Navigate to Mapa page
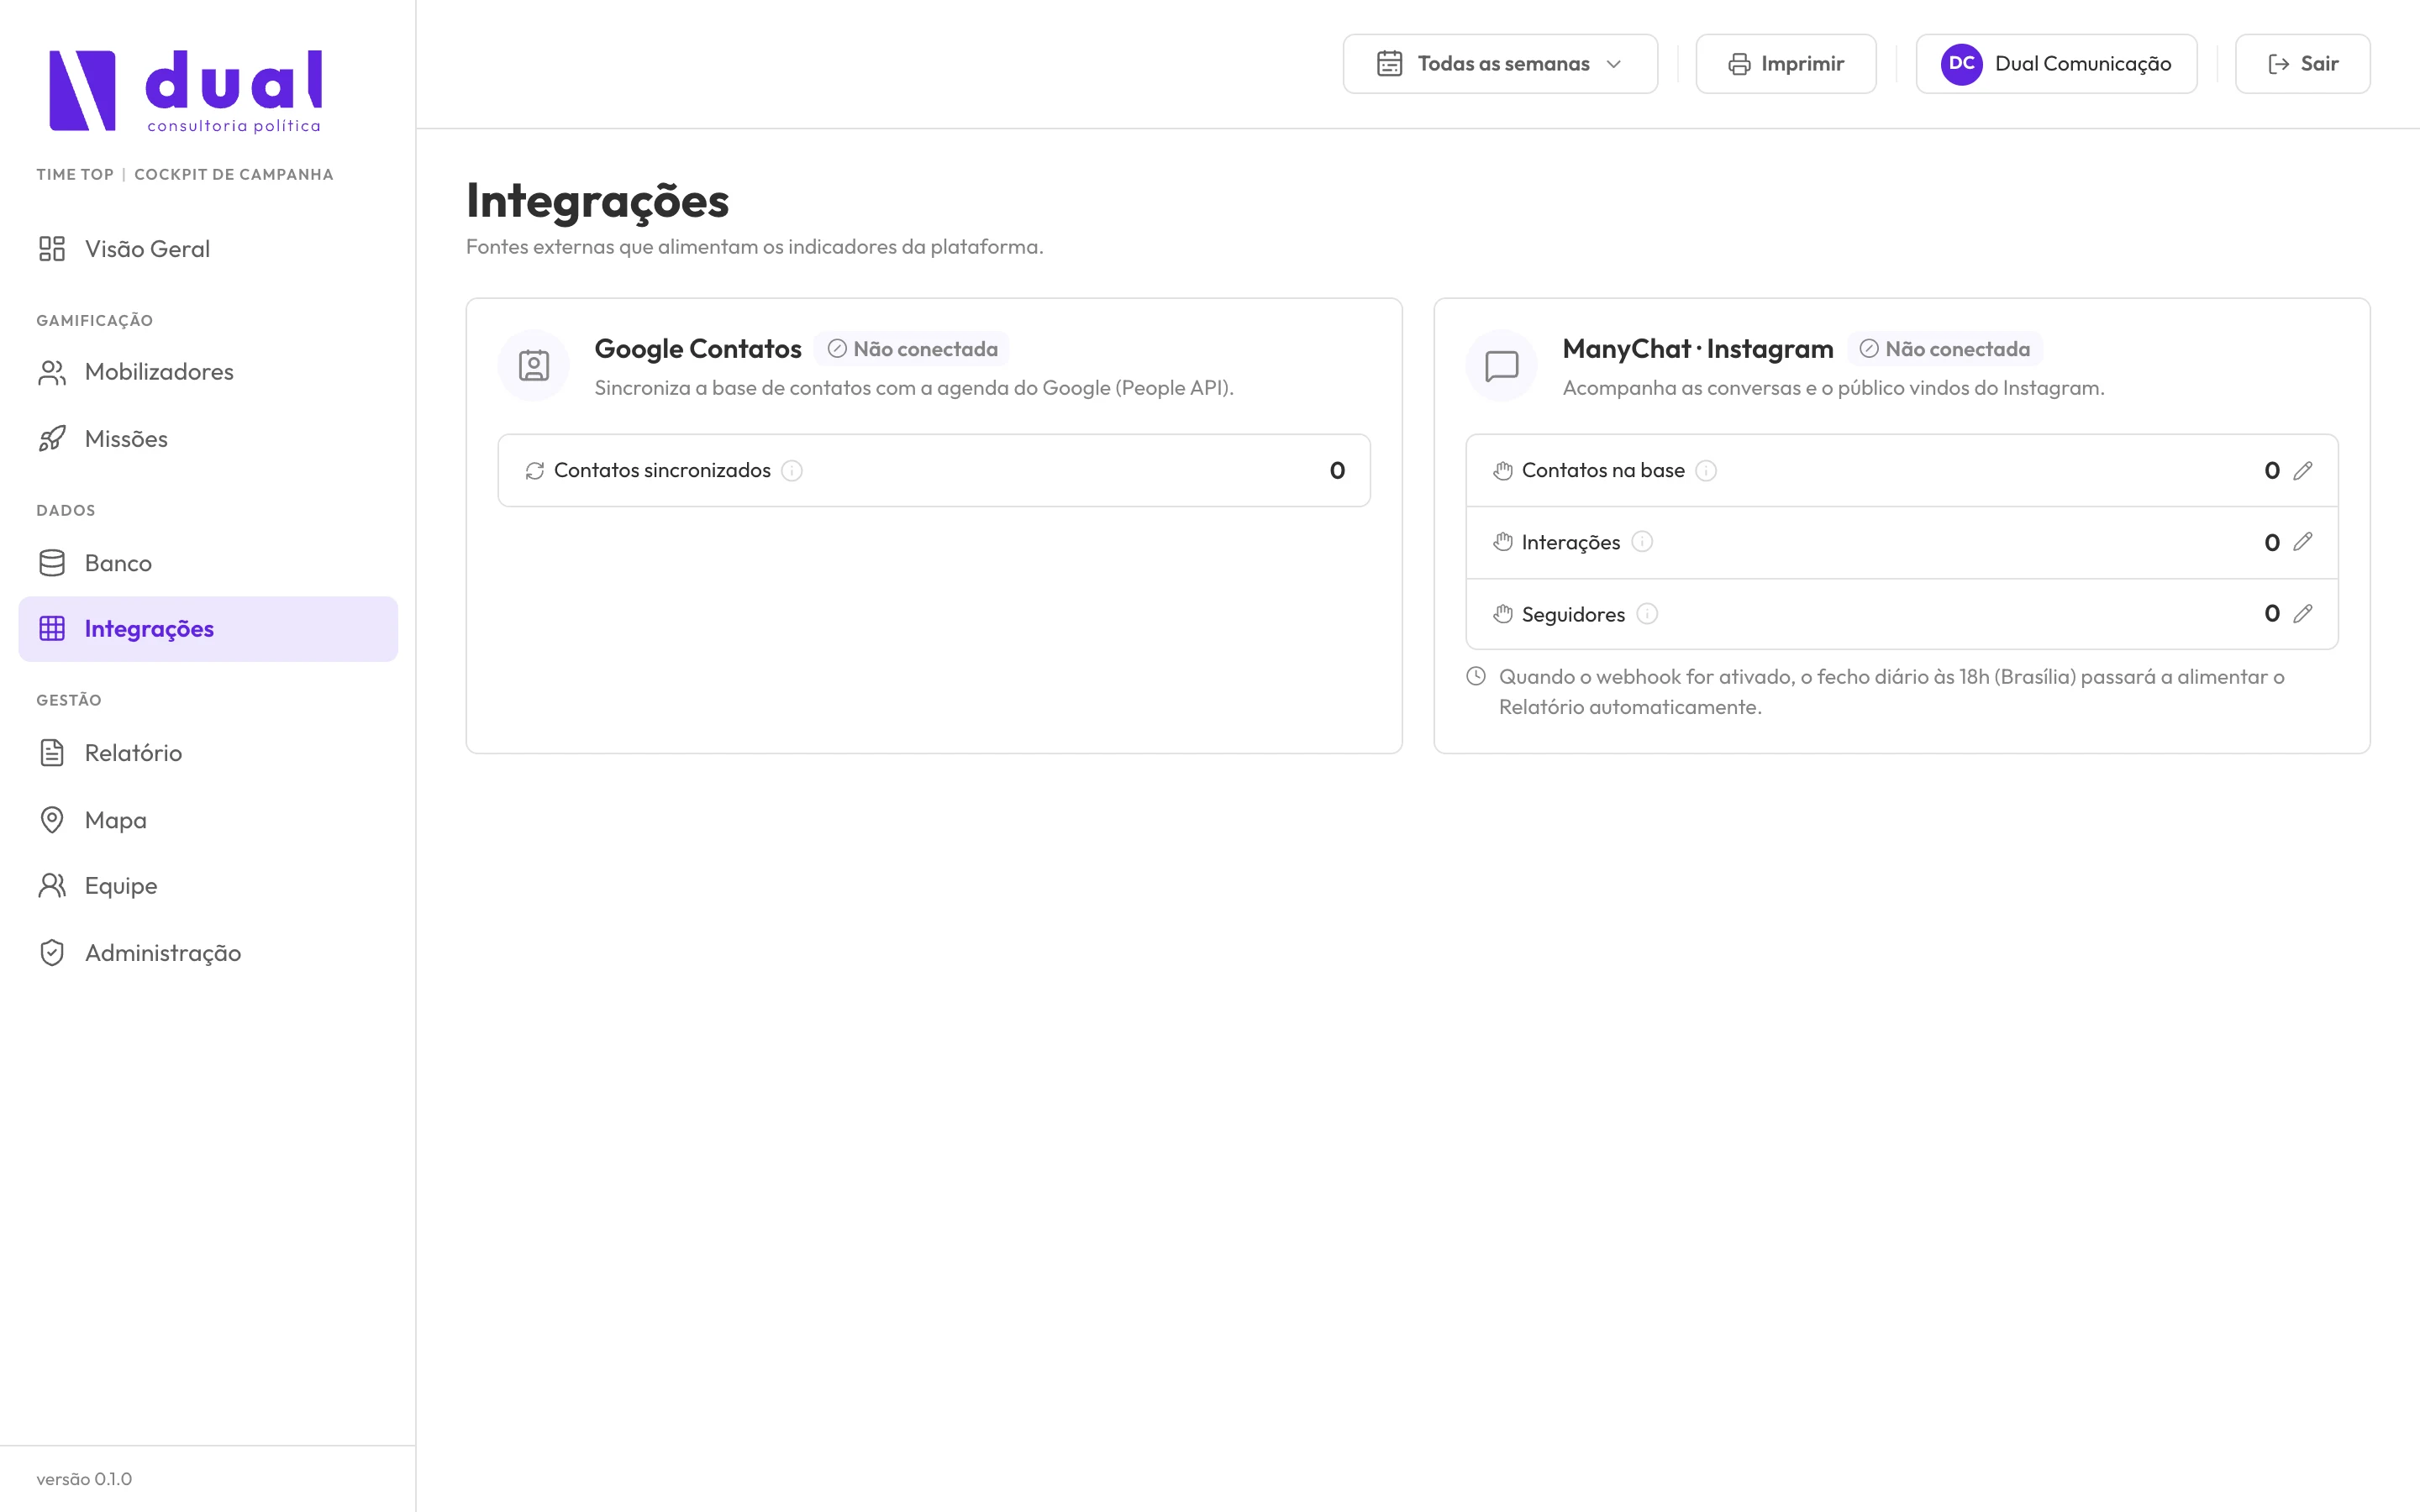This screenshot has height=1512, width=2420. point(208,820)
